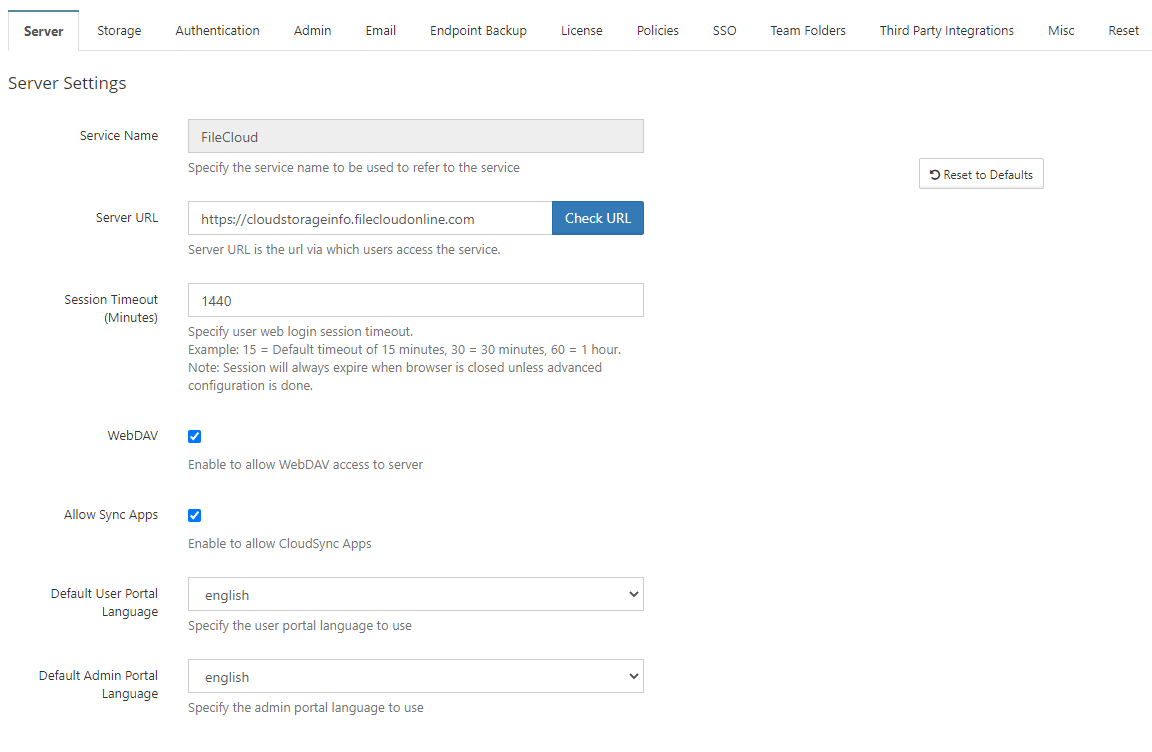Open Third Party Integrations tab
The height and width of the screenshot is (752, 1152).
coord(946,30)
